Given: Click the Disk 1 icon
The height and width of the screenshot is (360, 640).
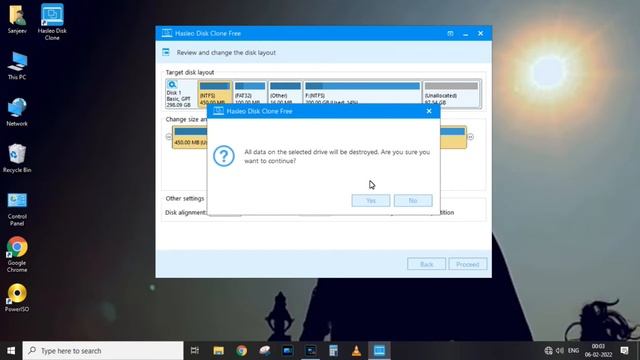Looking at the screenshot, I should (172, 84).
